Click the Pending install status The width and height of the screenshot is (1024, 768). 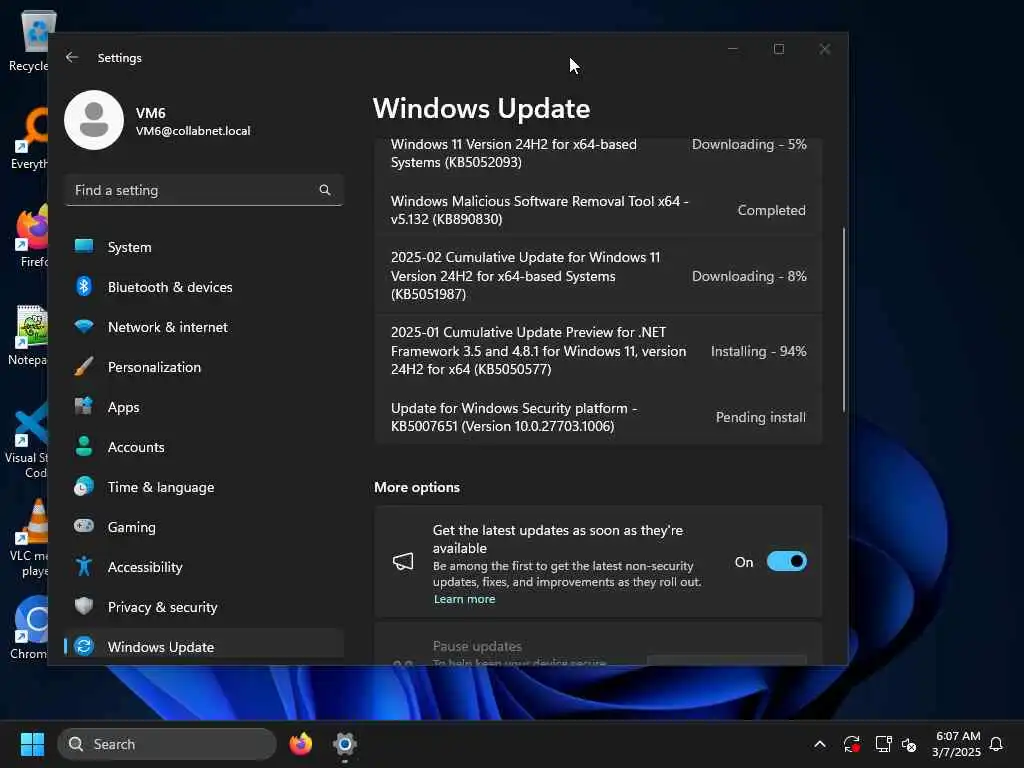(760, 417)
